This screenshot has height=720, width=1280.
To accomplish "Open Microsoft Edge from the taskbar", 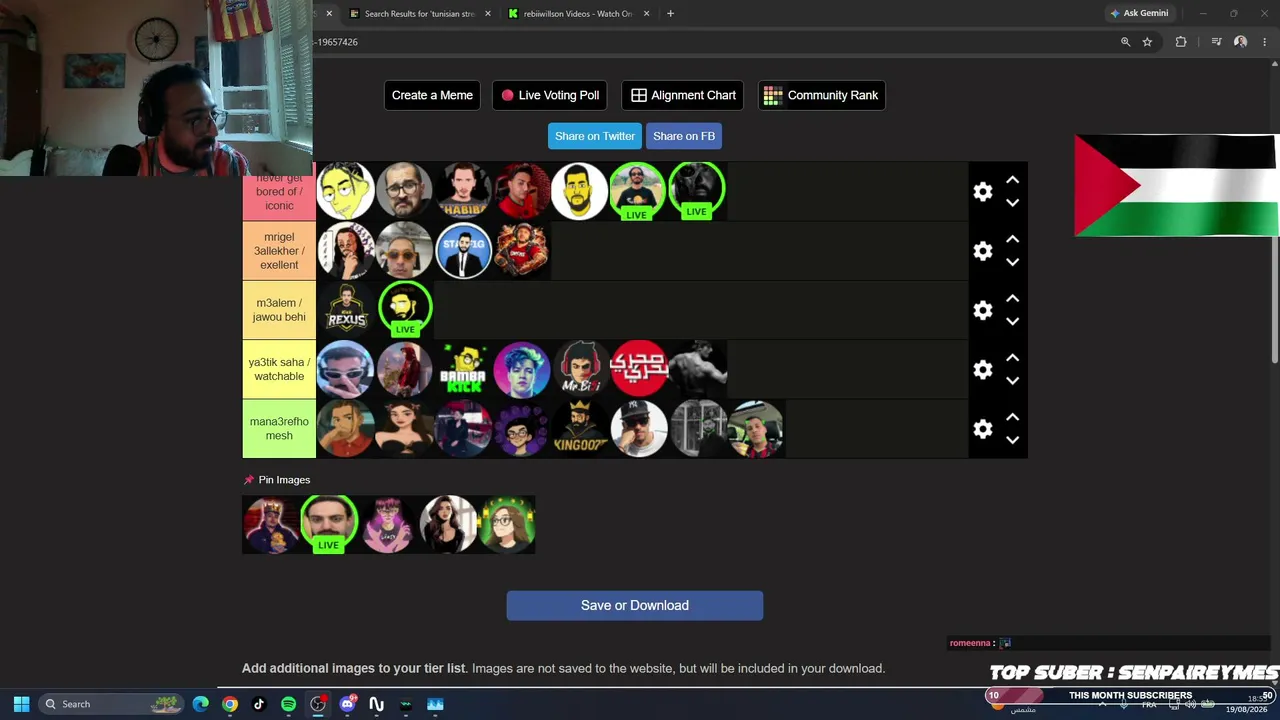I will pyautogui.click(x=201, y=704).
